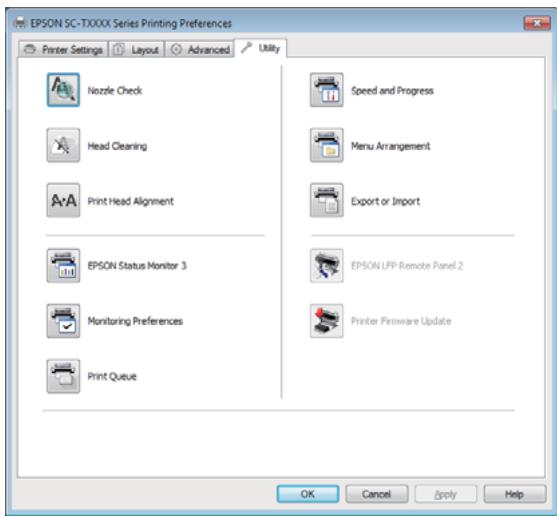Click the "EPSON LFP Remote Panel 2" label
The width and height of the screenshot is (557, 517).
(x=407, y=266)
